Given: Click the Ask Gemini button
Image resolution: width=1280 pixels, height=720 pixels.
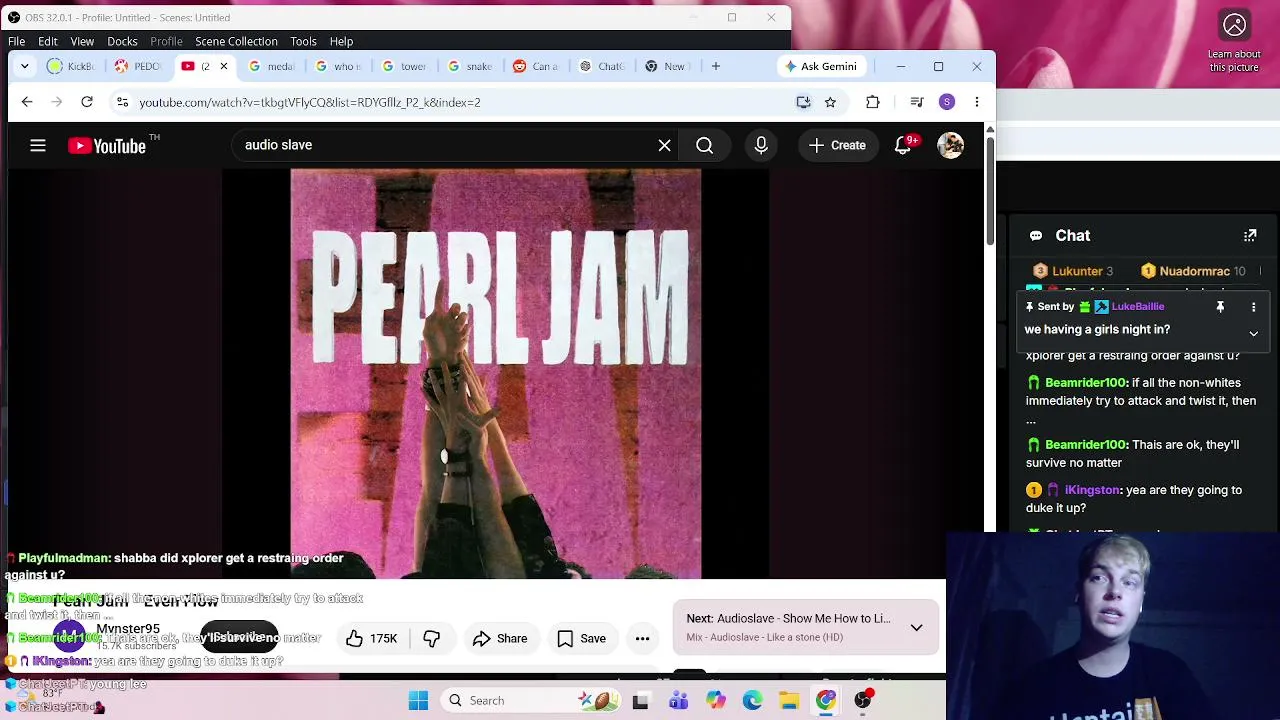Looking at the screenshot, I should click(x=821, y=66).
